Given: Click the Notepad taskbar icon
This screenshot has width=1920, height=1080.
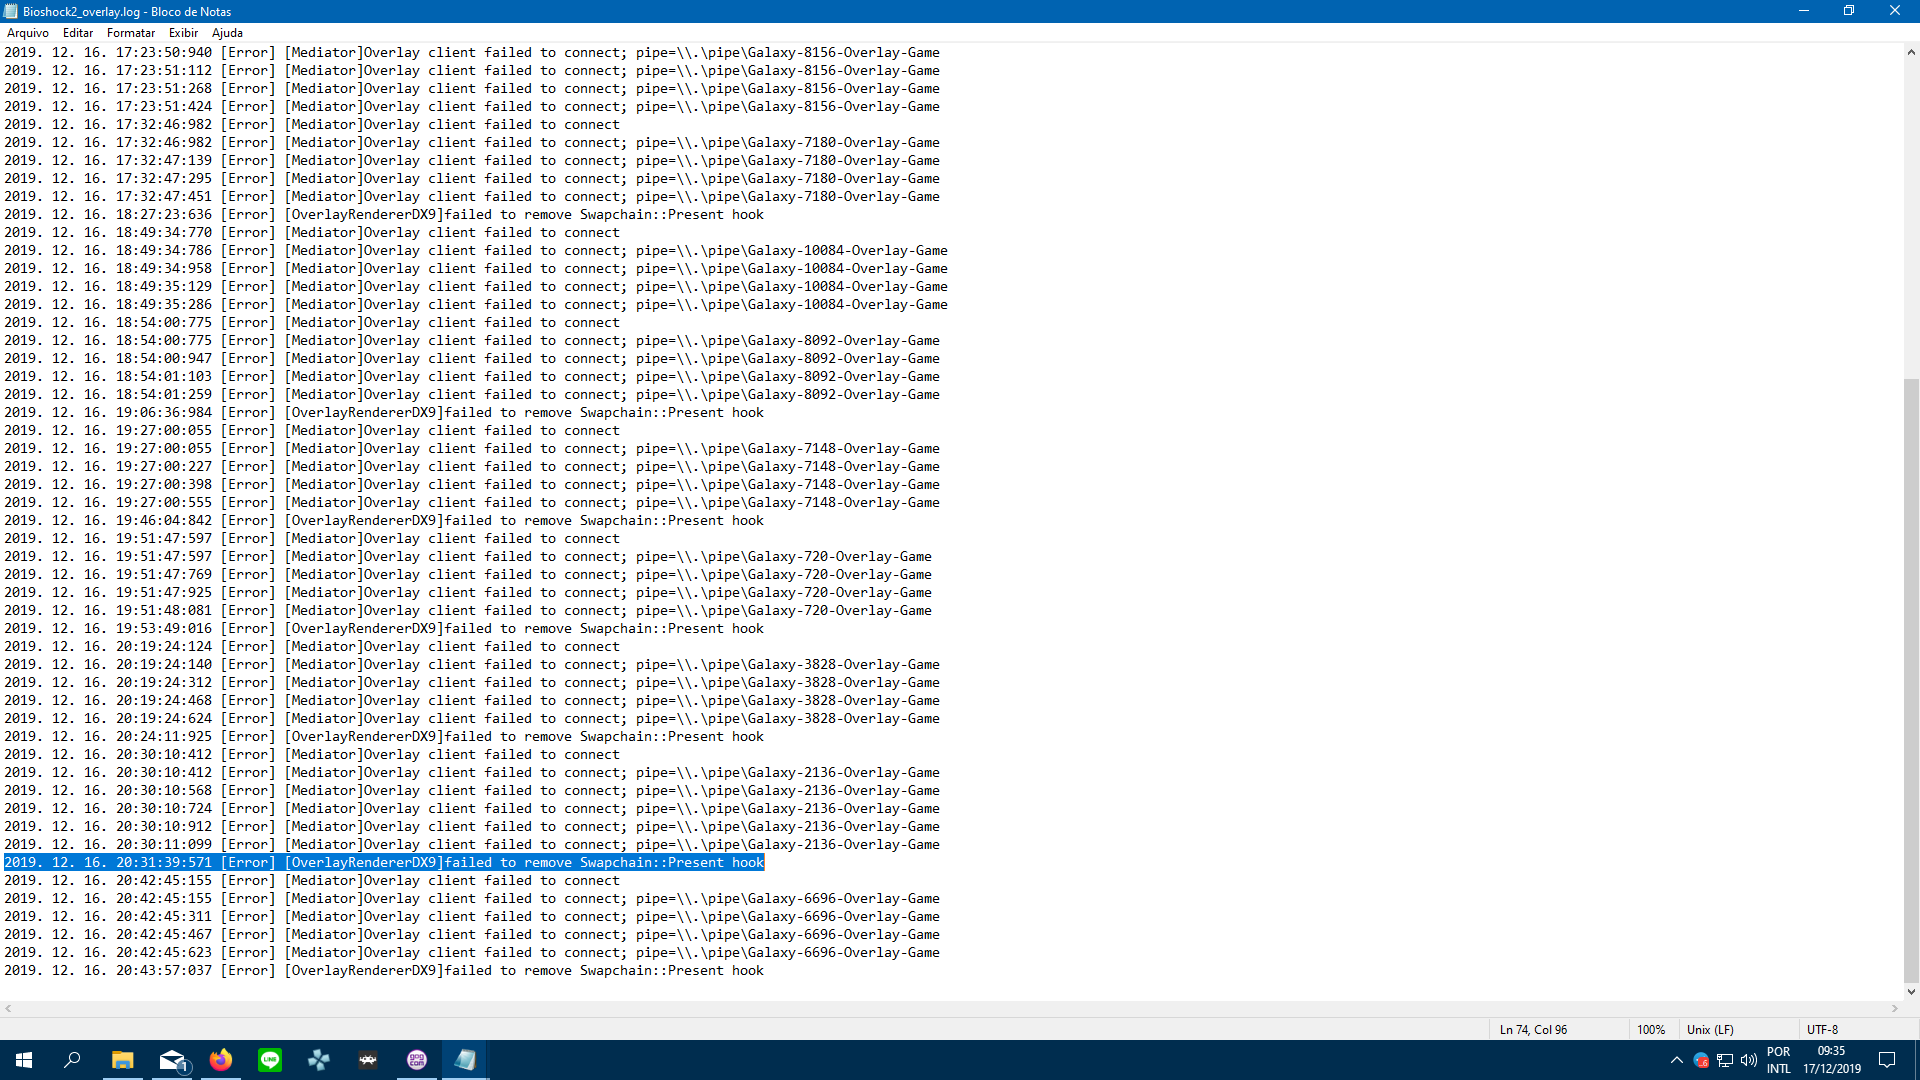Looking at the screenshot, I should (466, 1060).
